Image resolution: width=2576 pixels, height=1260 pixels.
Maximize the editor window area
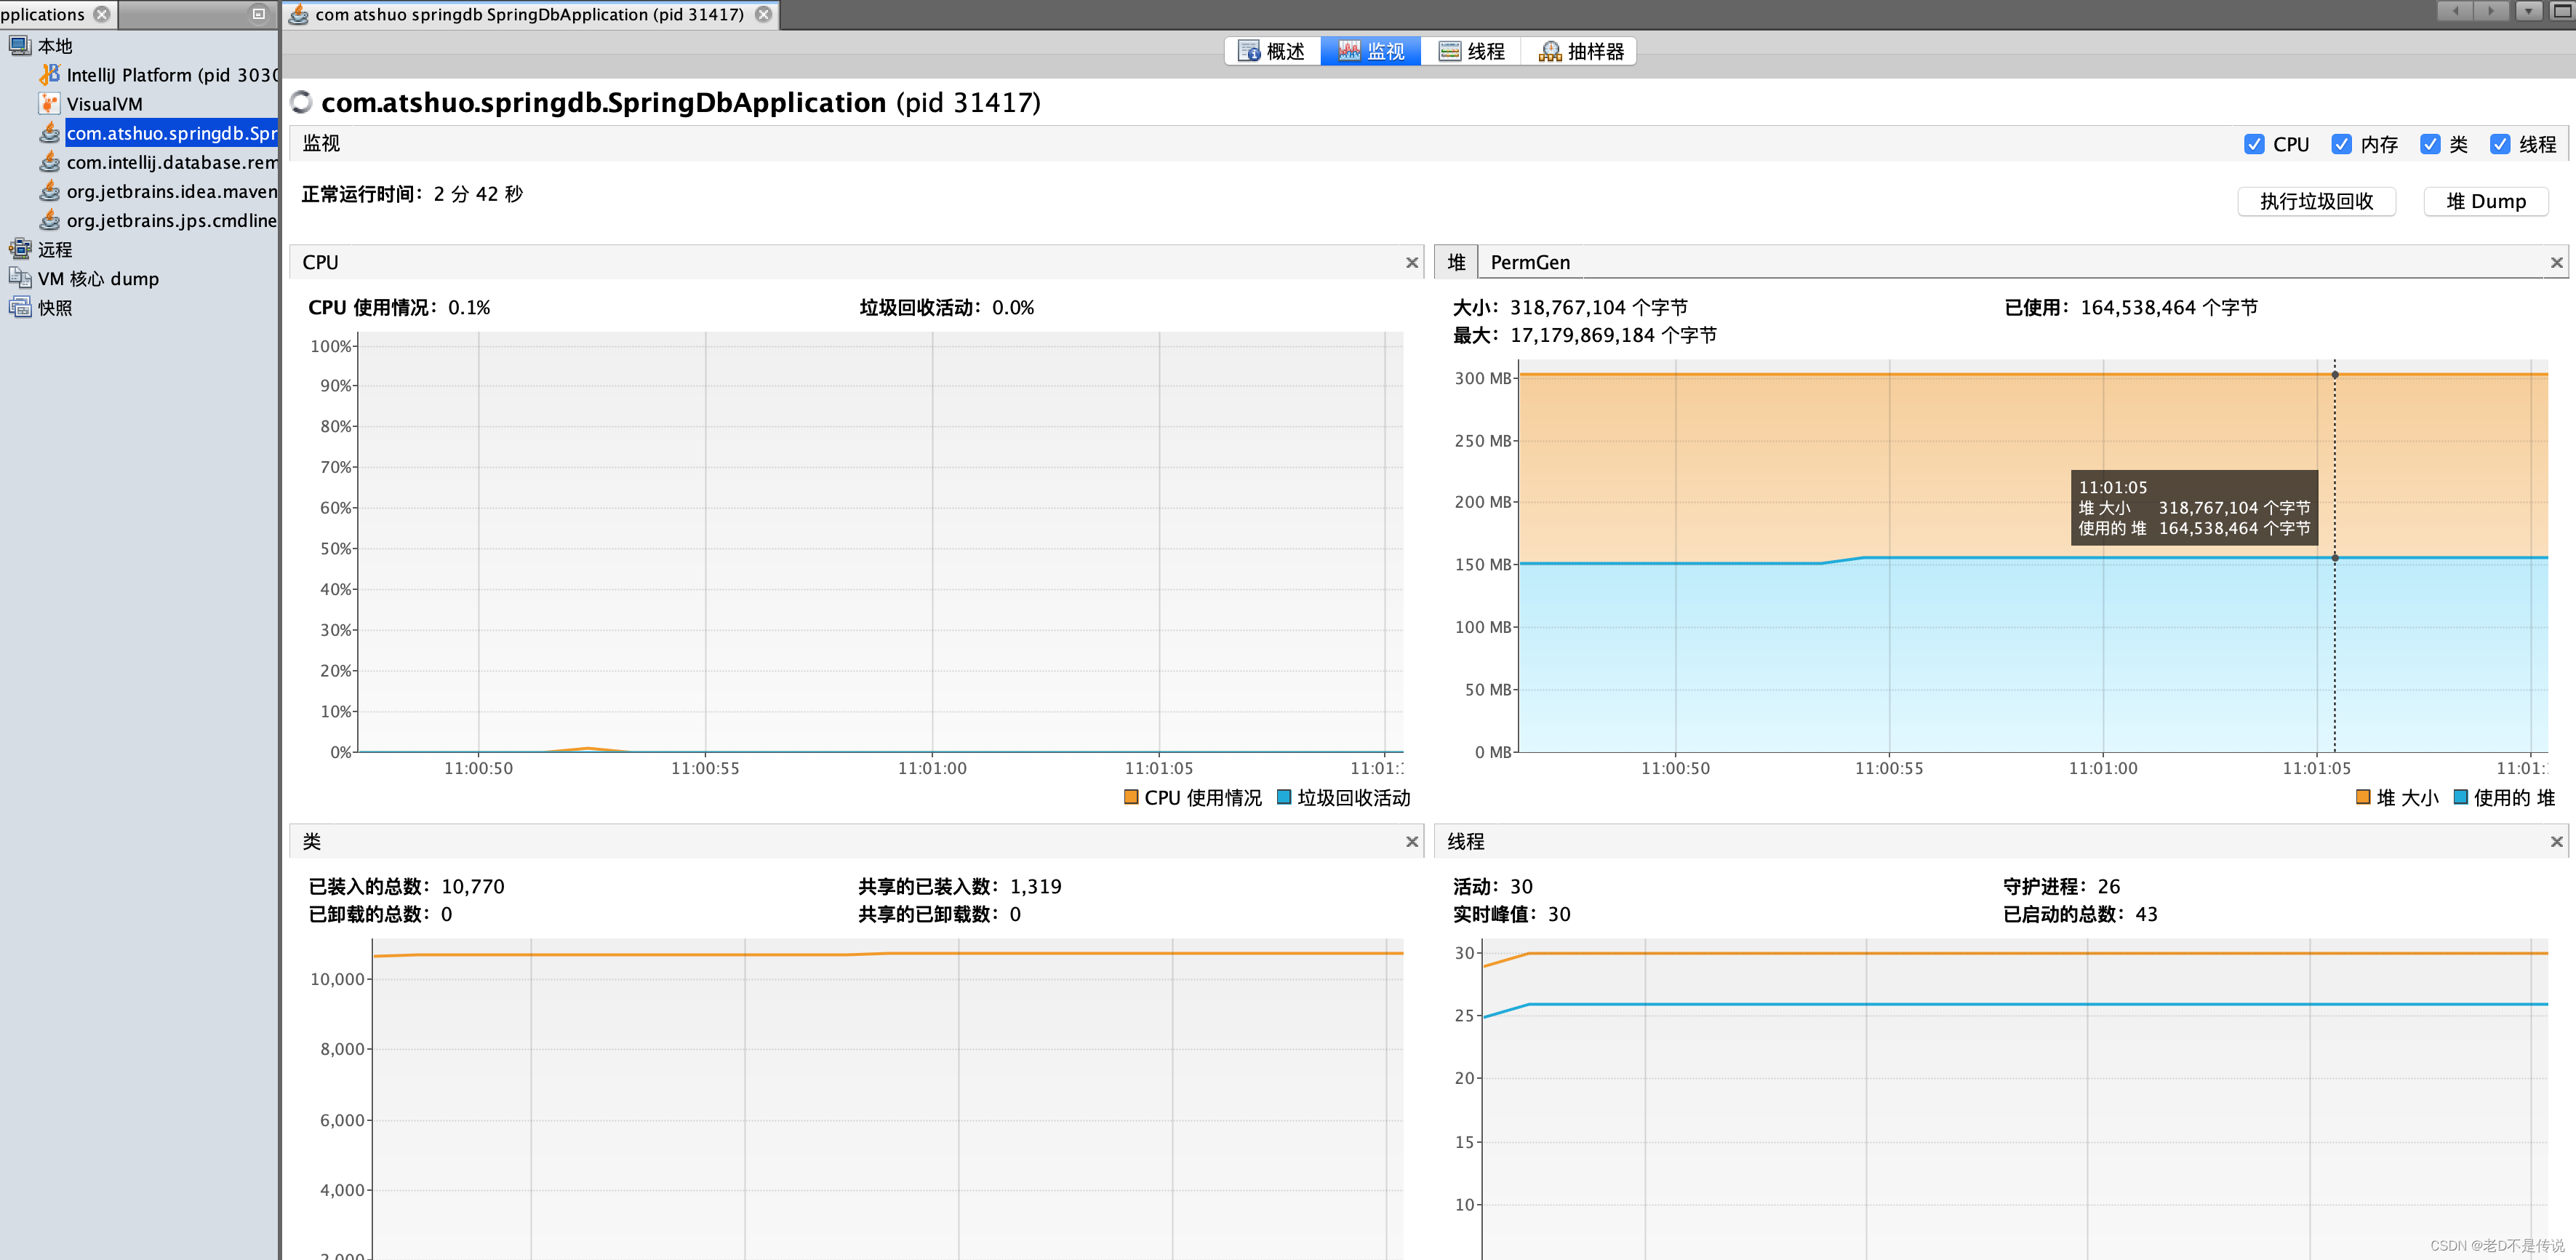click(2562, 11)
